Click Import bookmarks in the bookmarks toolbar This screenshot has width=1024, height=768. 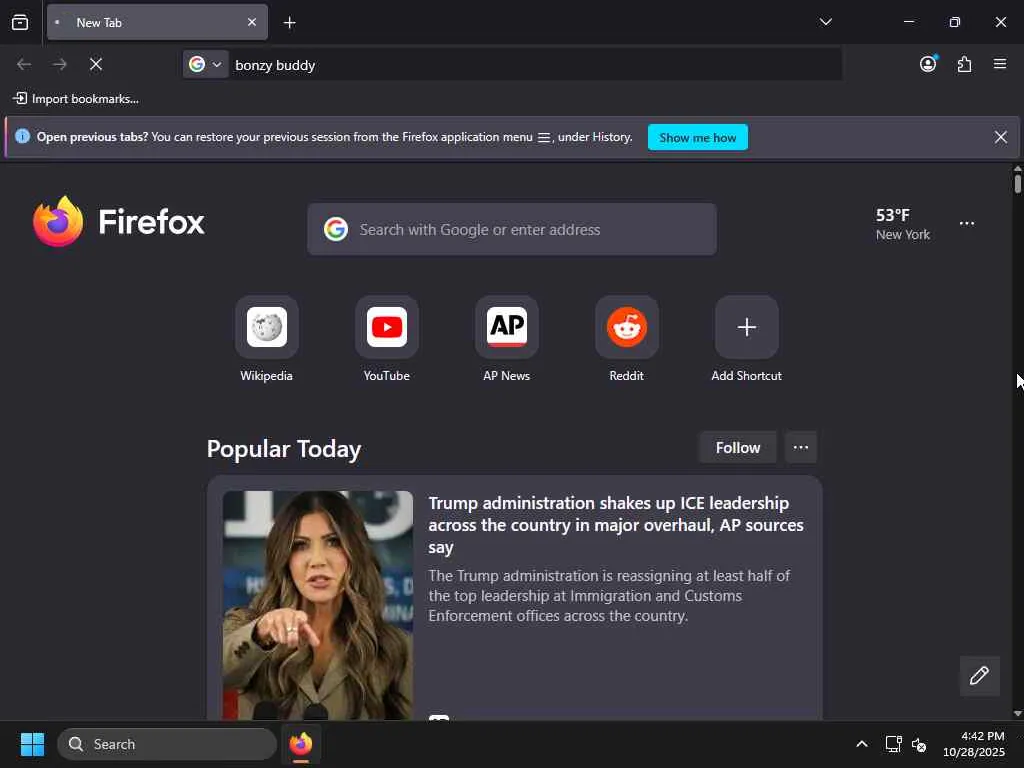coord(76,99)
